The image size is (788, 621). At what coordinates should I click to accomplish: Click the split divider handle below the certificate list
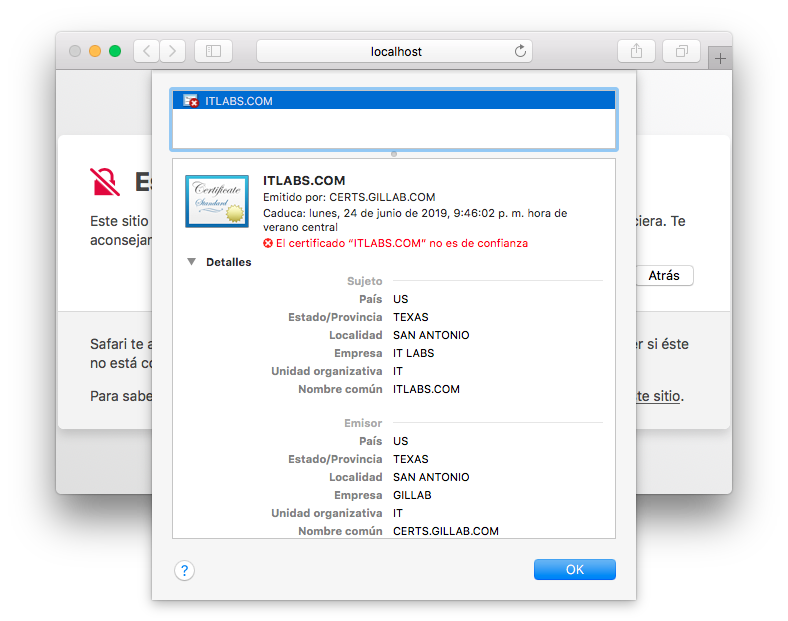coord(394,154)
